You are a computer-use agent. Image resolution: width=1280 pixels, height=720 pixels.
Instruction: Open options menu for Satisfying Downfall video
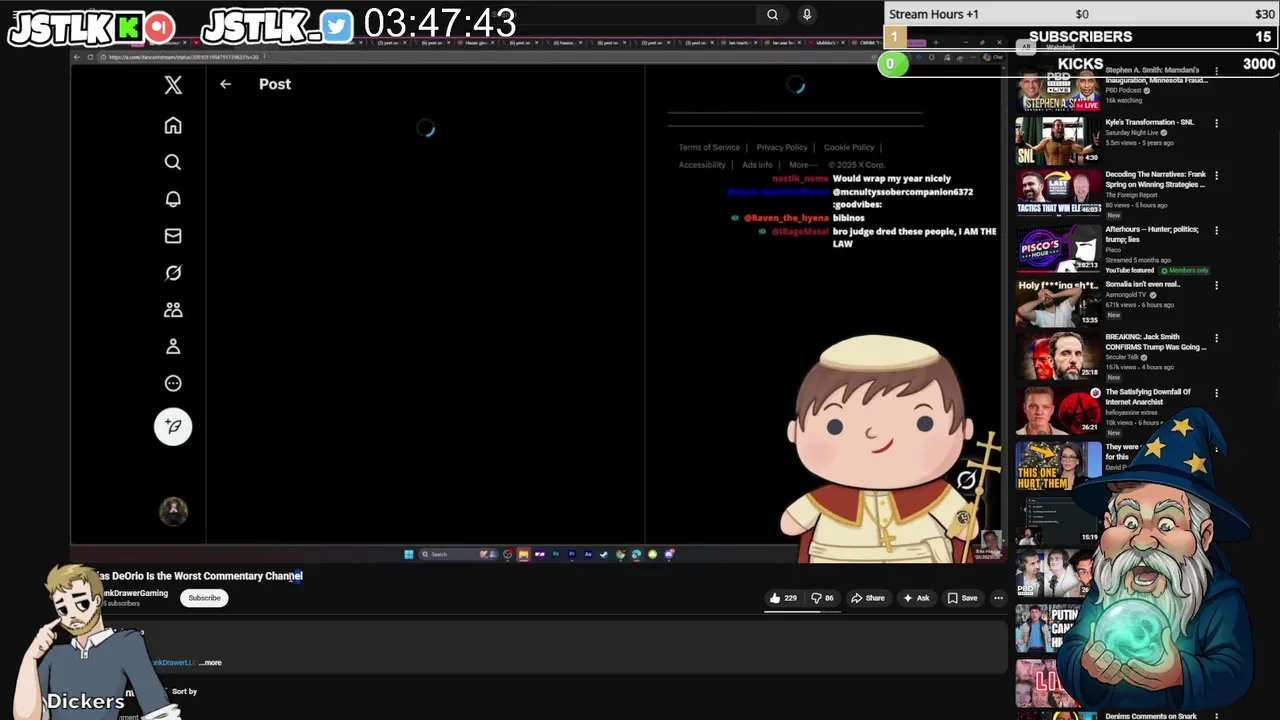coord(1216,393)
